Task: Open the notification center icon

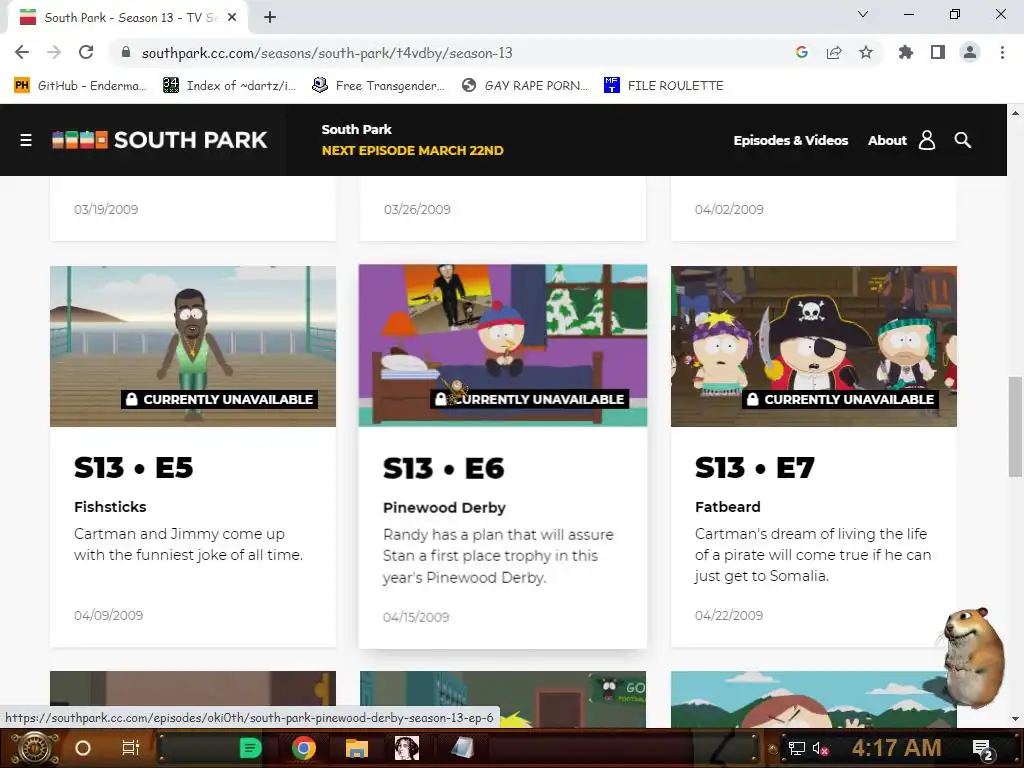Action: 983,749
